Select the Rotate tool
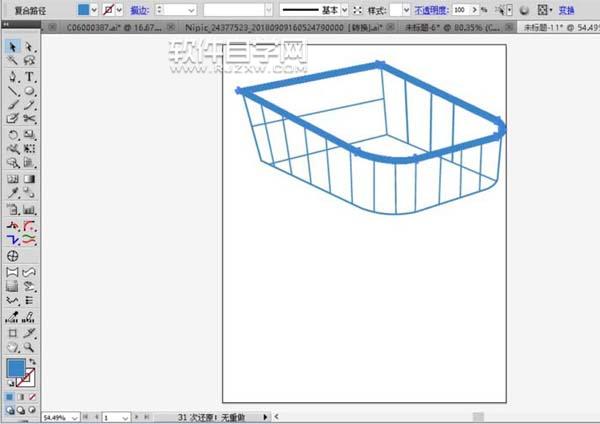The width and height of the screenshot is (600, 424). tap(12, 134)
